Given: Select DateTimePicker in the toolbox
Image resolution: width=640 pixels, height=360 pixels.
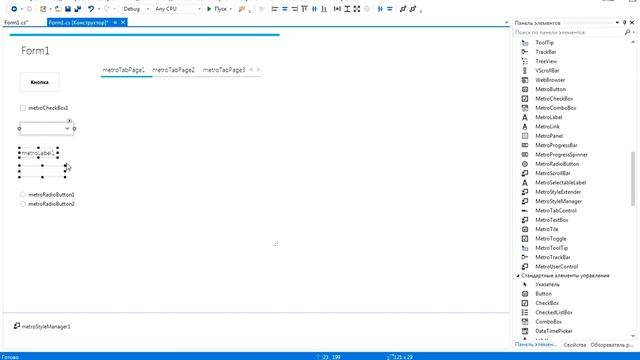Looking at the screenshot, I should click(553, 331).
